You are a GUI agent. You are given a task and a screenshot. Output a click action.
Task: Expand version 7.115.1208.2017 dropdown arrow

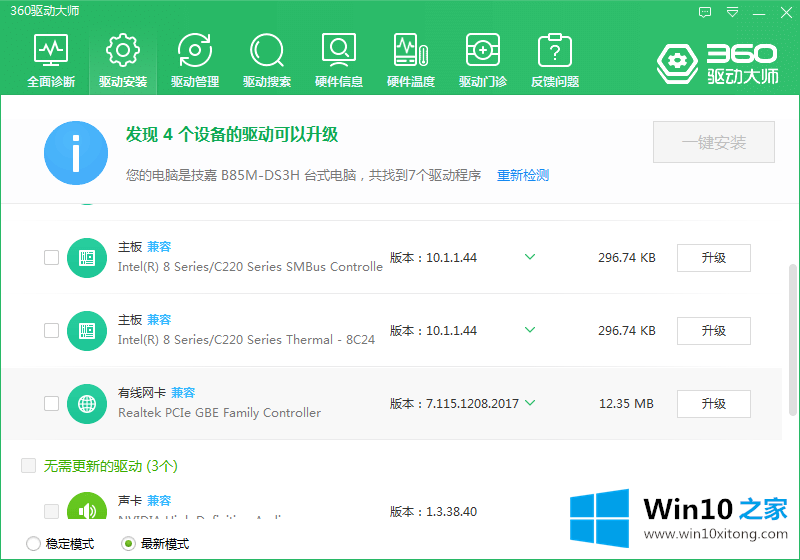[530, 402]
